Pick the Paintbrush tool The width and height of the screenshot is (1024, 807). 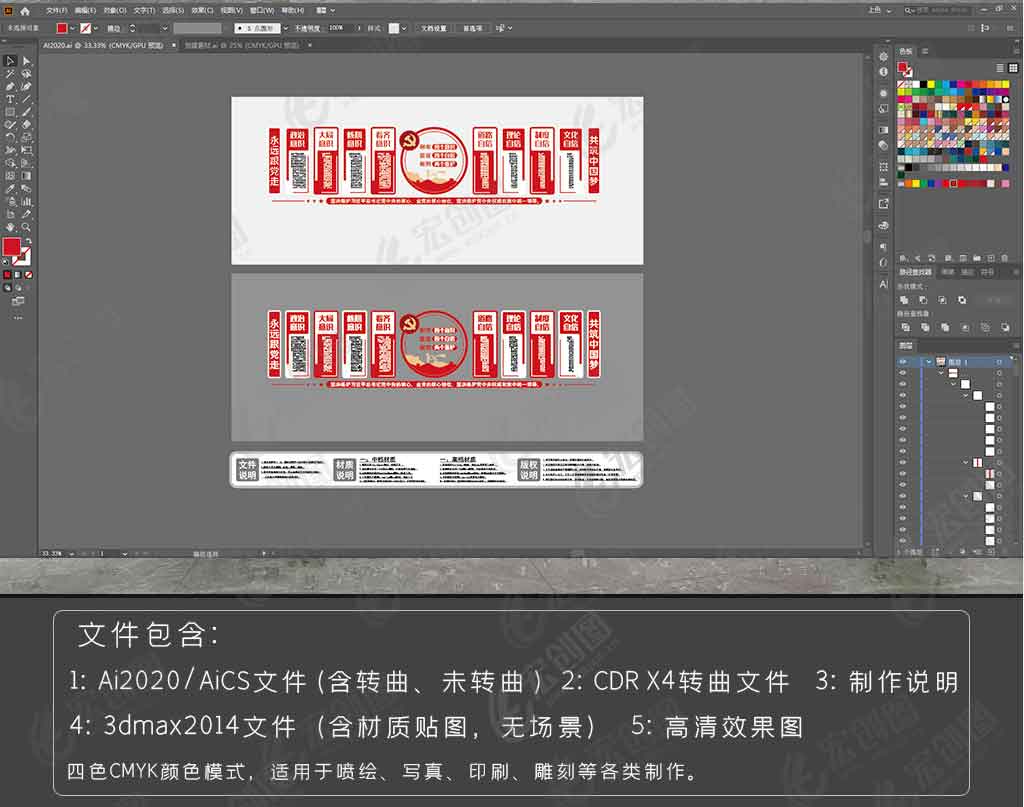click(26, 112)
